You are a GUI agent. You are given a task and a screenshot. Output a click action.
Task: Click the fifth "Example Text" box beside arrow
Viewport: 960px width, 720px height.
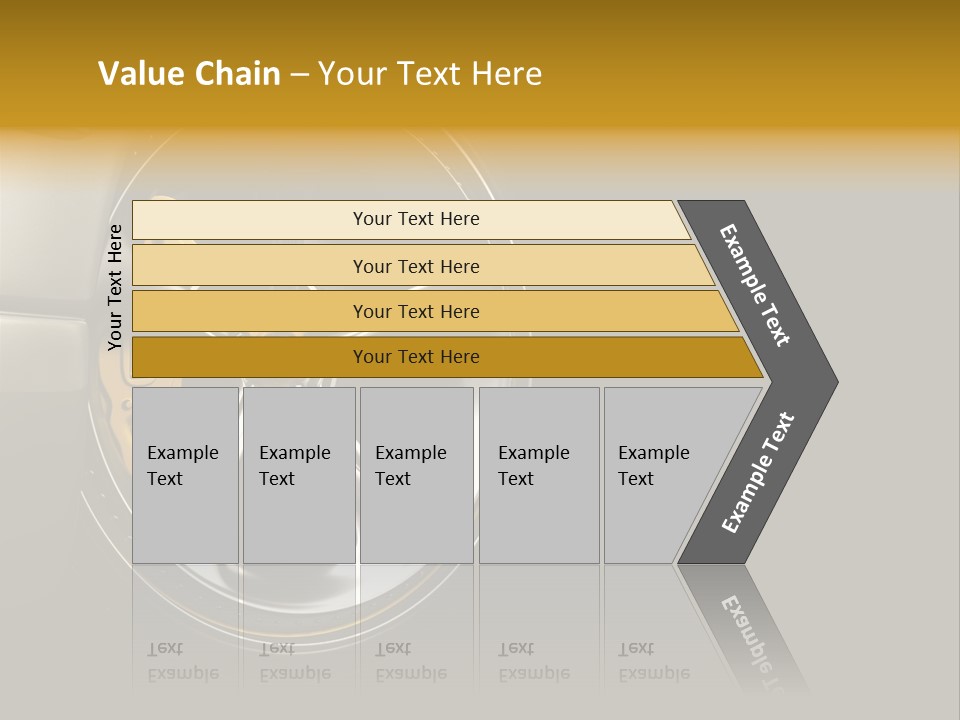(x=660, y=475)
